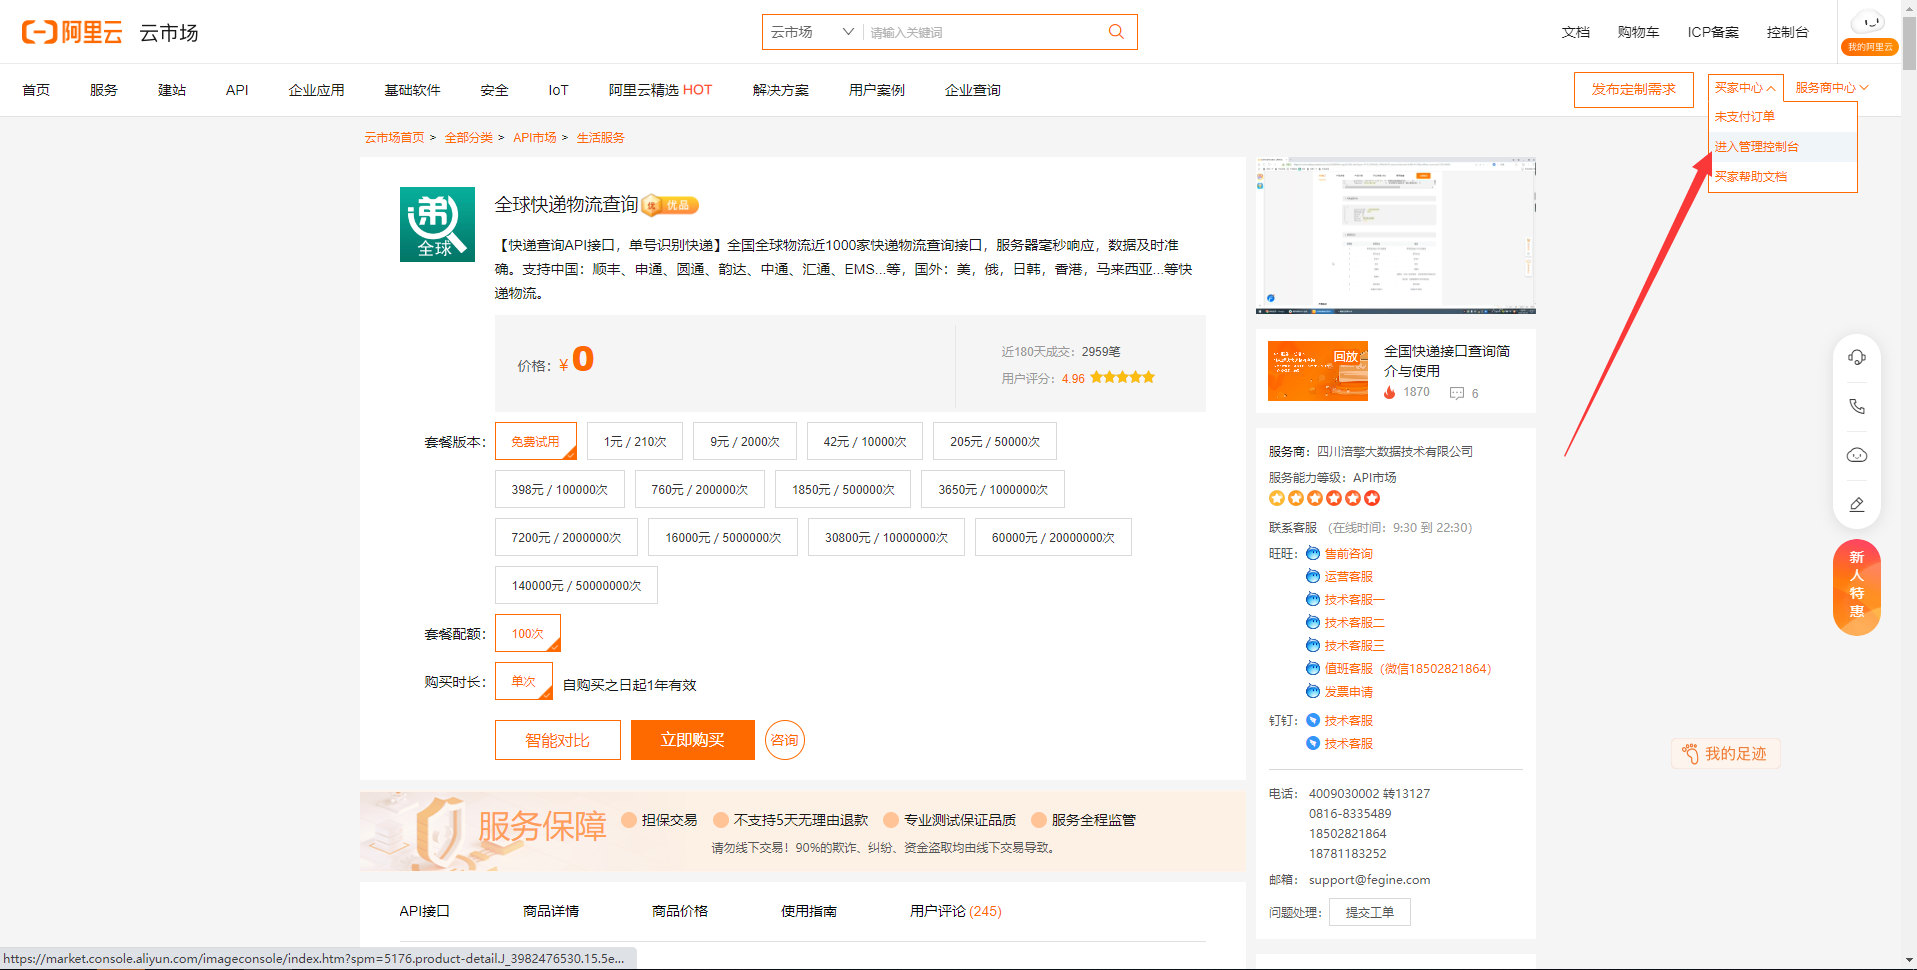Click the 售前咨询 Wangwang icon
This screenshot has height=970, width=1917.
click(x=1313, y=553)
